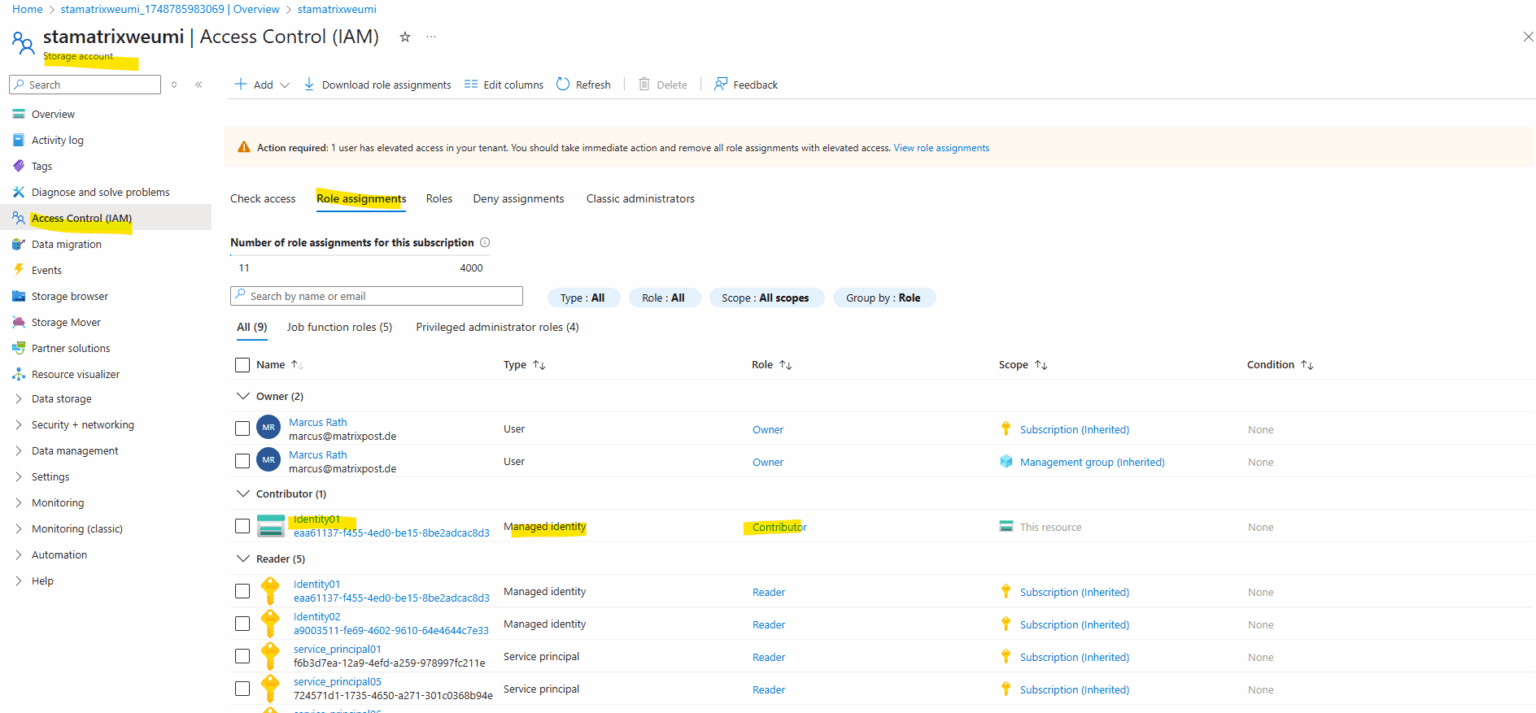Select the checkbox for service_principal01

242,656
